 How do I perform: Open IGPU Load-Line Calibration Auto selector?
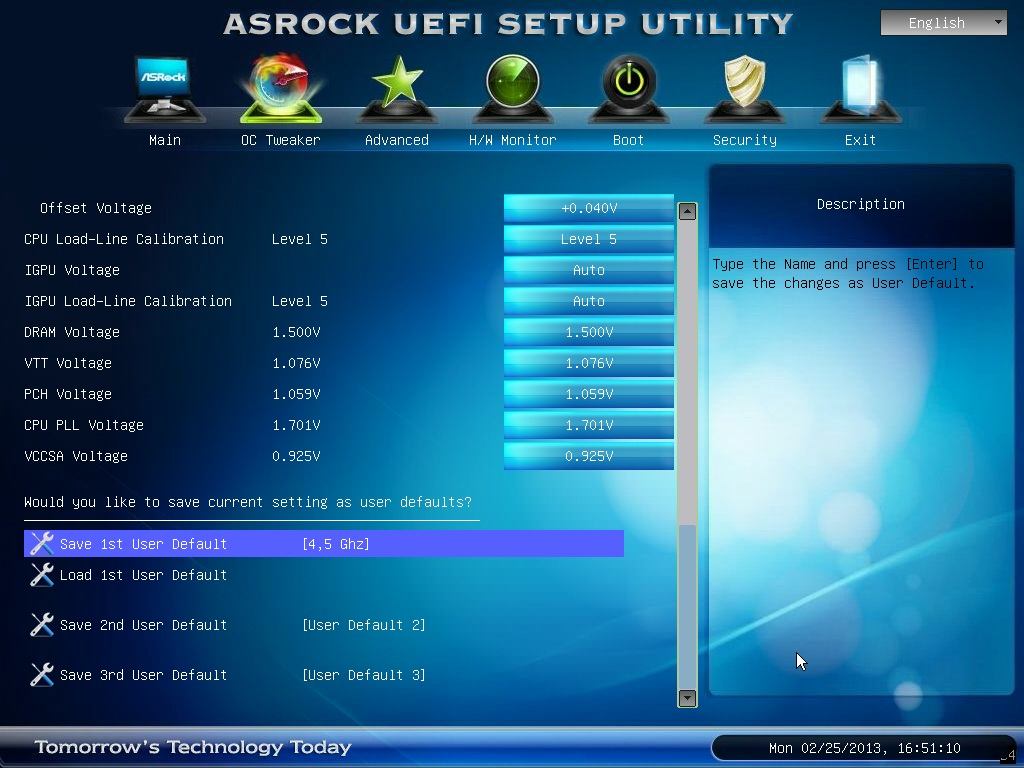[x=589, y=301]
